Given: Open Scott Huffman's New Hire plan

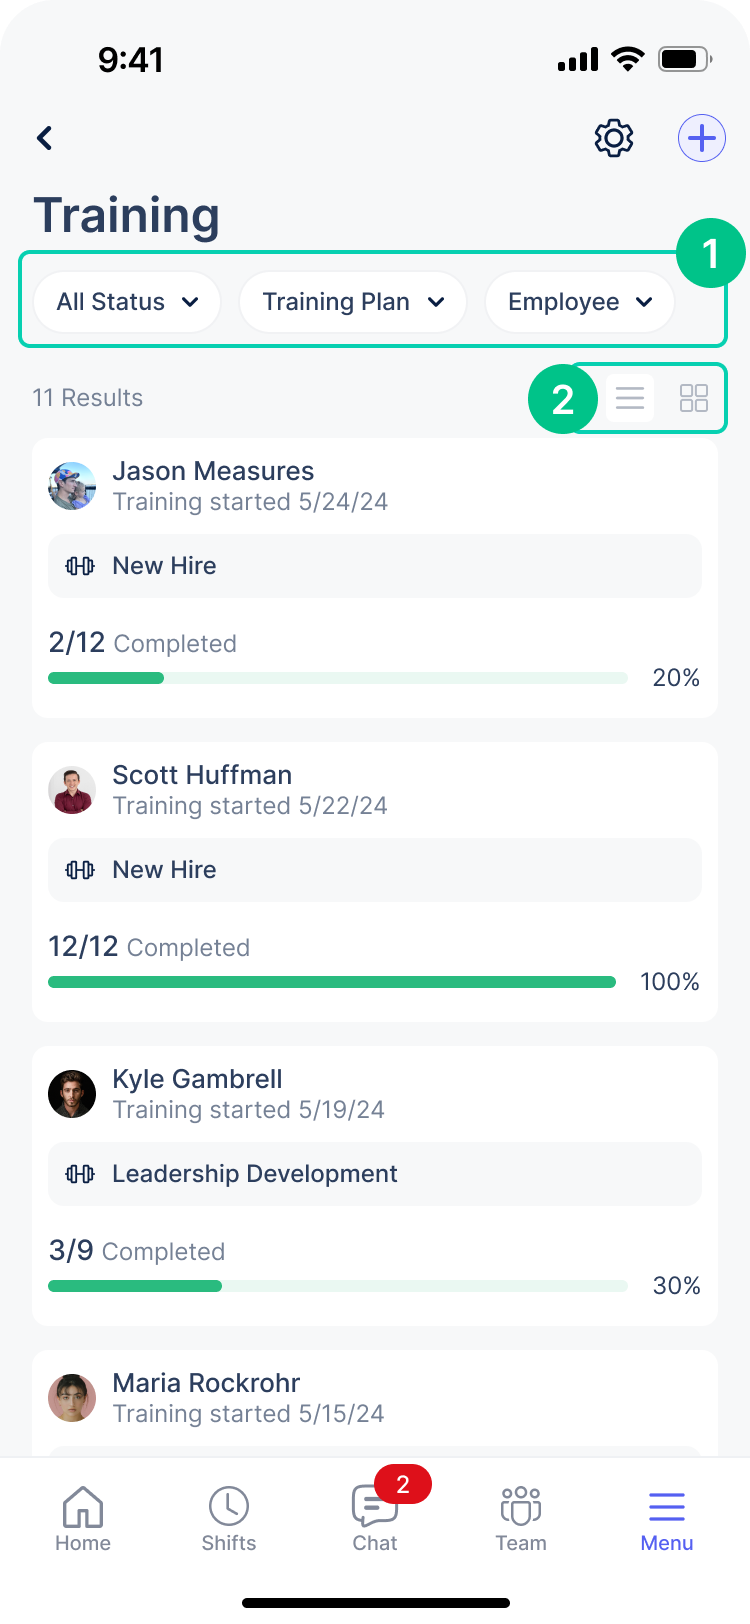Looking at the screenshot, I should click(x=375, y=870).
